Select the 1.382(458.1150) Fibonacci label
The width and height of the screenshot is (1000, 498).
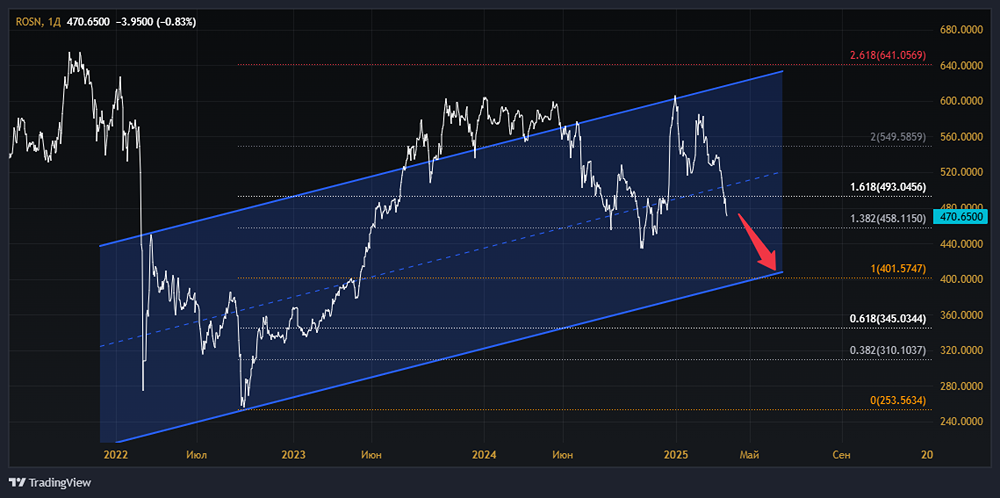tap(887, 218)
